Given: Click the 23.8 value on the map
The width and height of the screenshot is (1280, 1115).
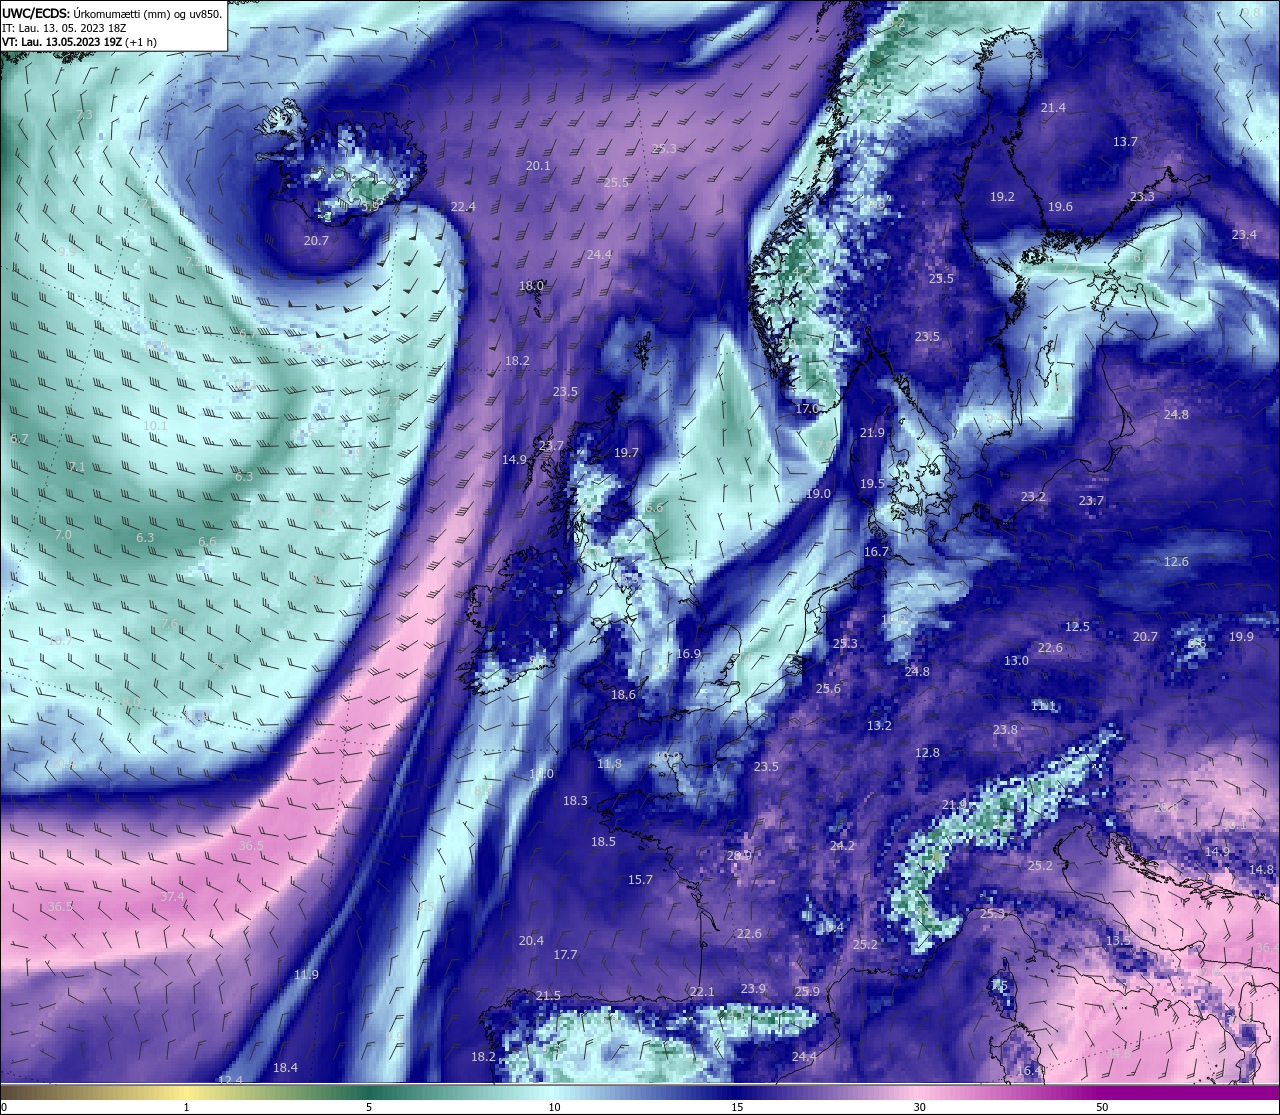Looking at the screenshot, I should [x=1005, y=730].
